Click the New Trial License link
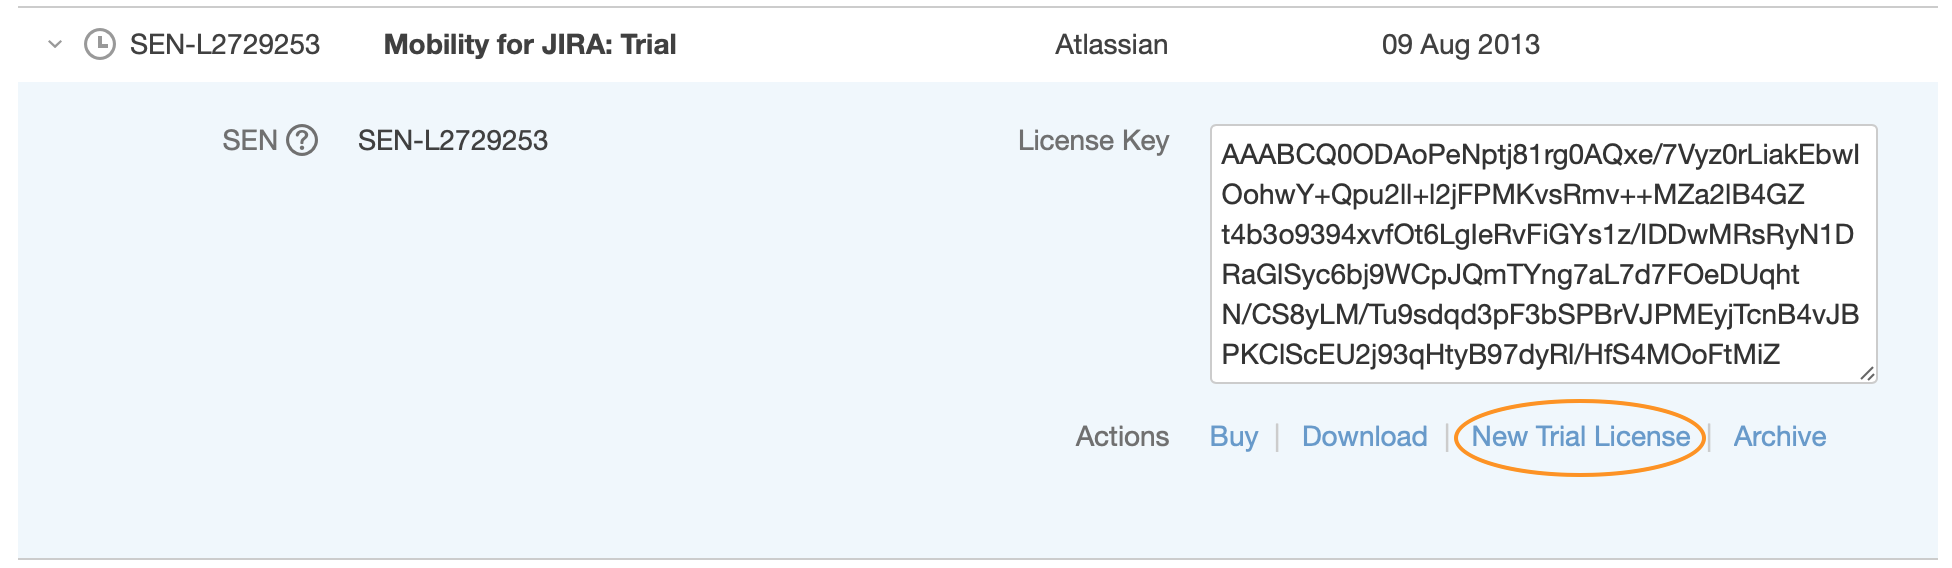The height and width of the screenshot is (568, 1952). pos(1580,436)
